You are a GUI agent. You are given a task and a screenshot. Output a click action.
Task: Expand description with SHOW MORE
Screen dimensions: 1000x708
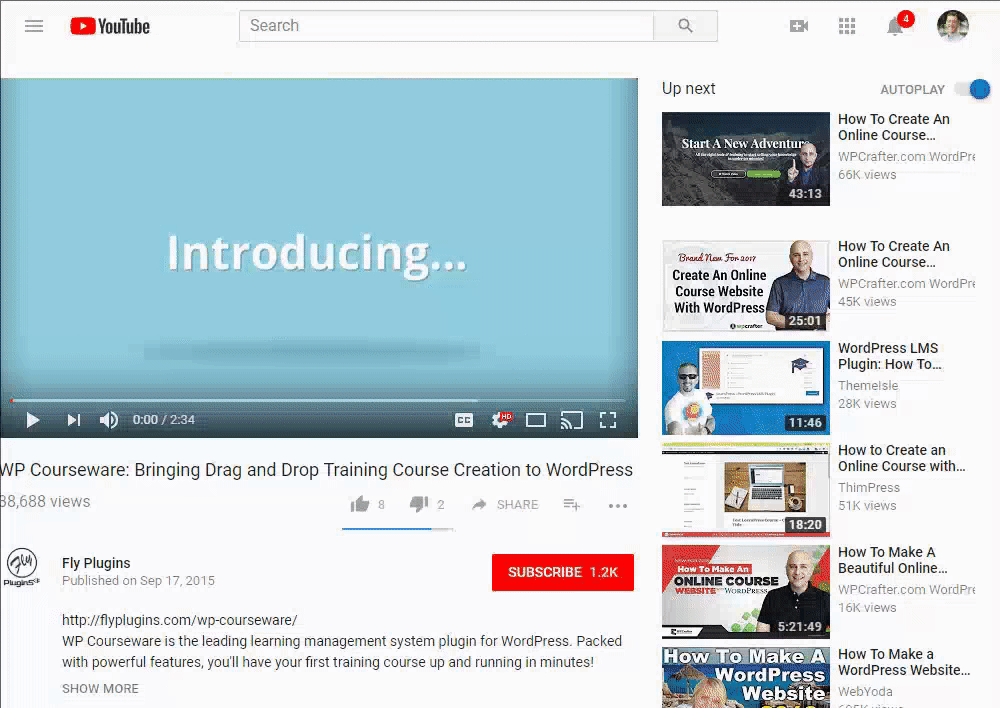pyautogui.click(x=100, y=688)
